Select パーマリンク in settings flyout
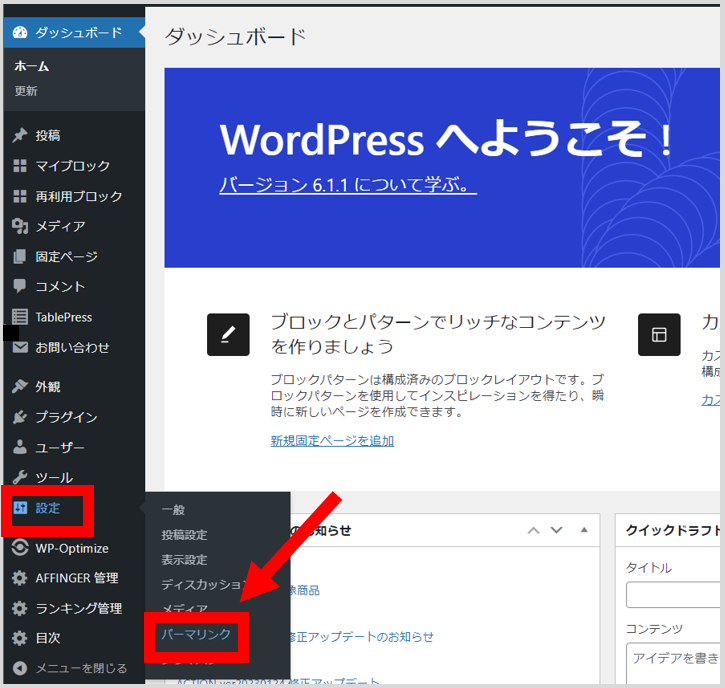Image resolution: width=725 pixels, height=688 pixels. [196, 634]
